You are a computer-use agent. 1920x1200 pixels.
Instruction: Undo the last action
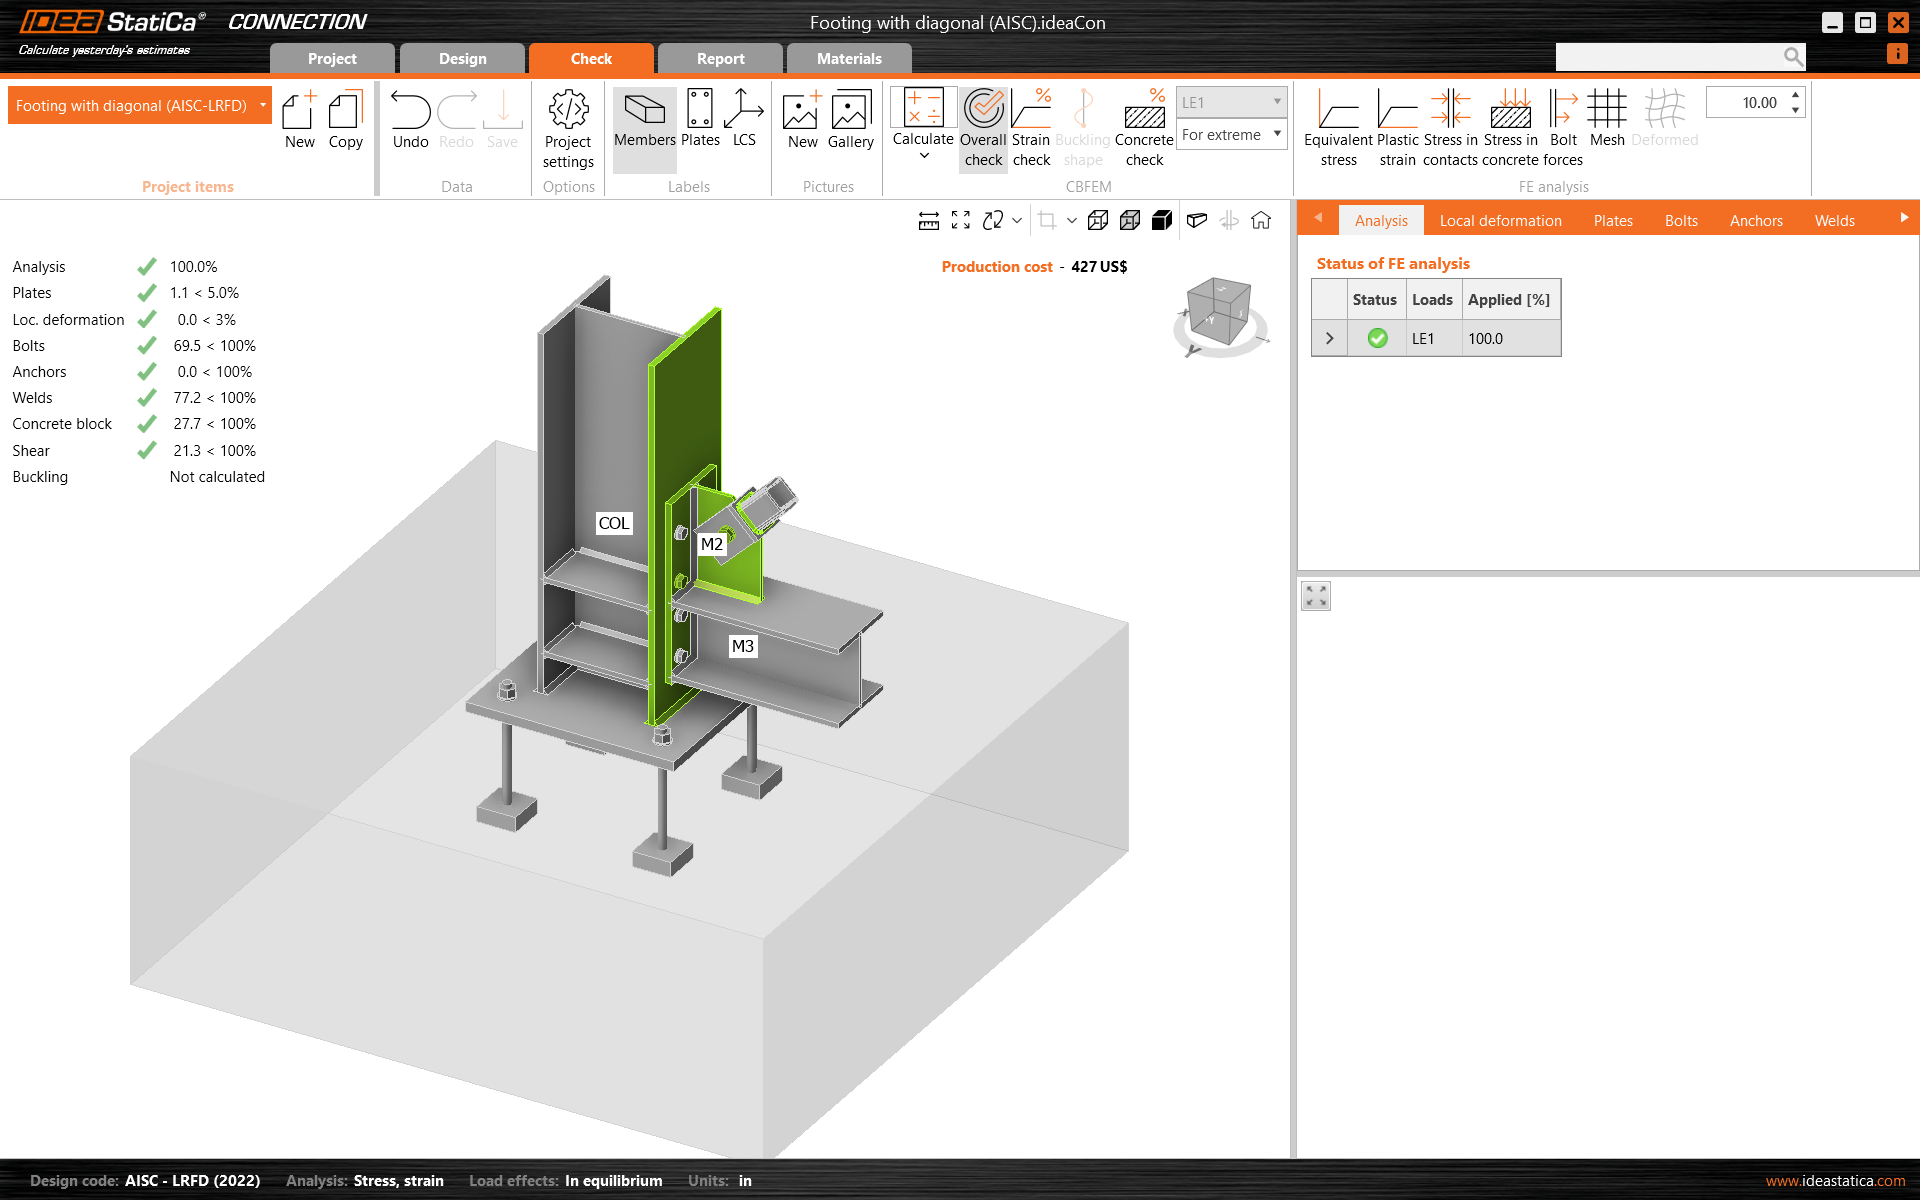click(x=410, y=120)
